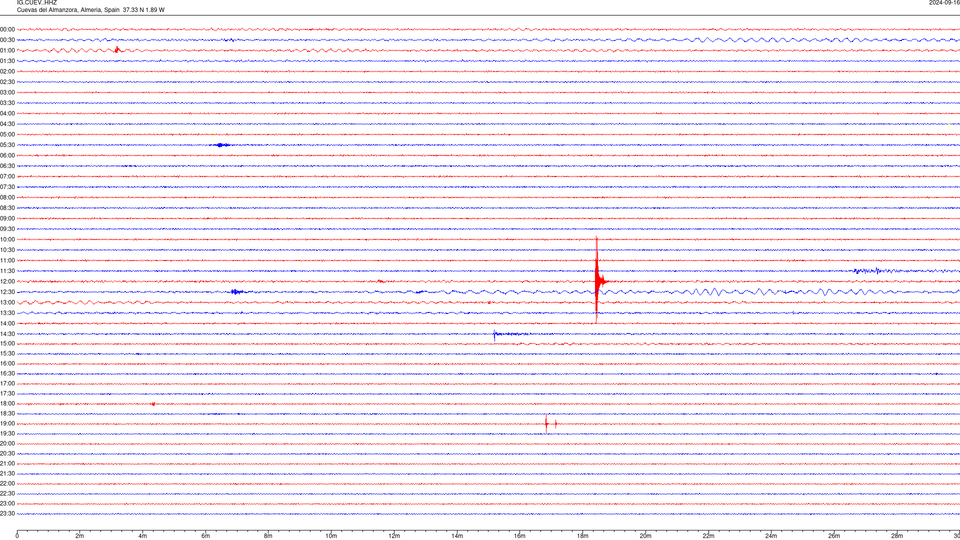Click the small red blip near 11.5m on 12:00 trace

(x=380, y=282)
